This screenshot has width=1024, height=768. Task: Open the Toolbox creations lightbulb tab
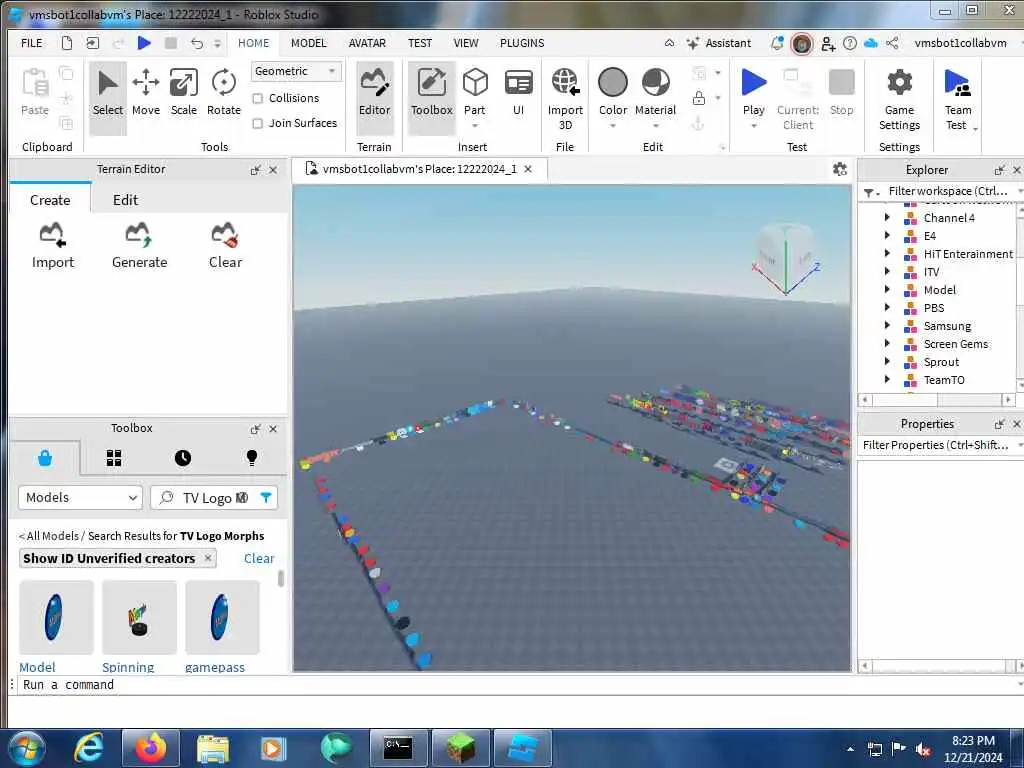[x=251, y=458]
